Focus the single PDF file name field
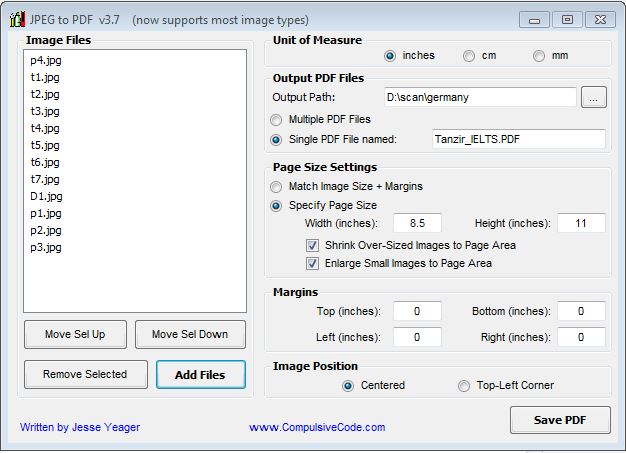This screenshot has height=453, width=626. point(519,139)
